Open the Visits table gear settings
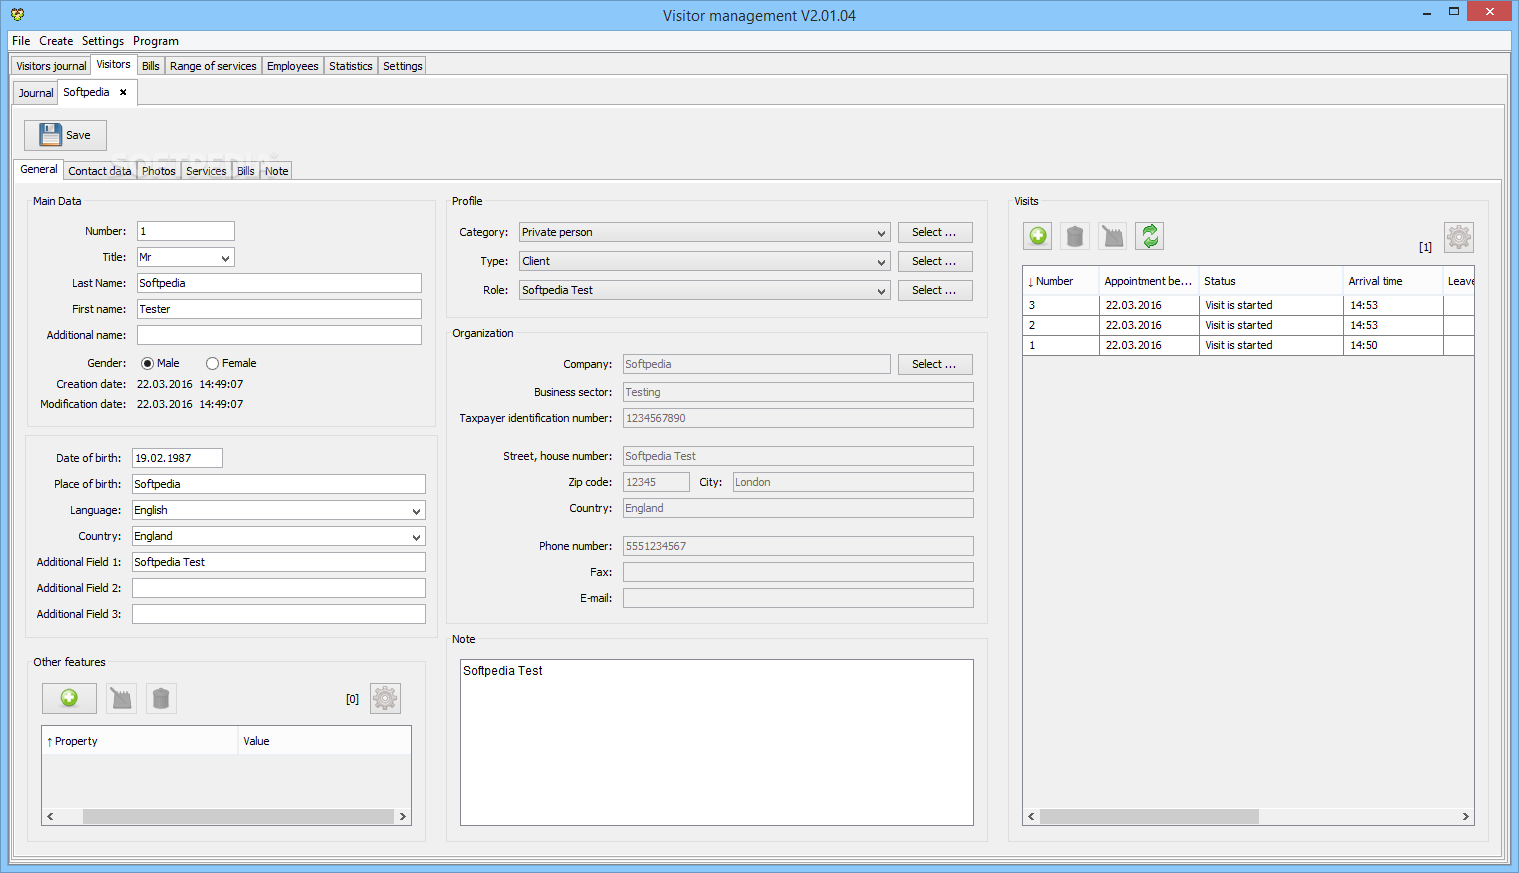Viewport: 1519px width, 873px height. pyautogui.click(x=1459, y=237)
